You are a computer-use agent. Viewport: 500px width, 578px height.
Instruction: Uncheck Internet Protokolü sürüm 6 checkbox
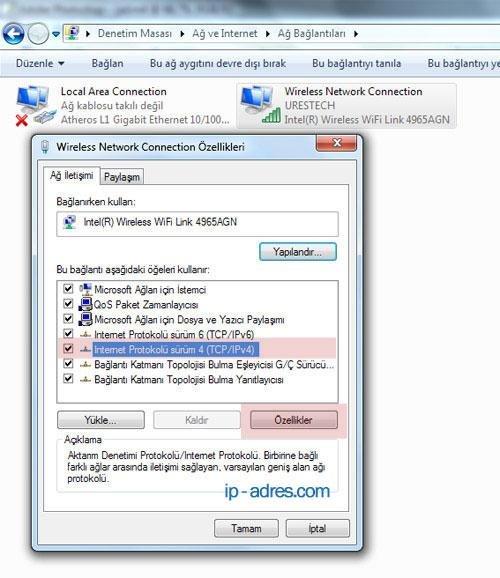68,334
